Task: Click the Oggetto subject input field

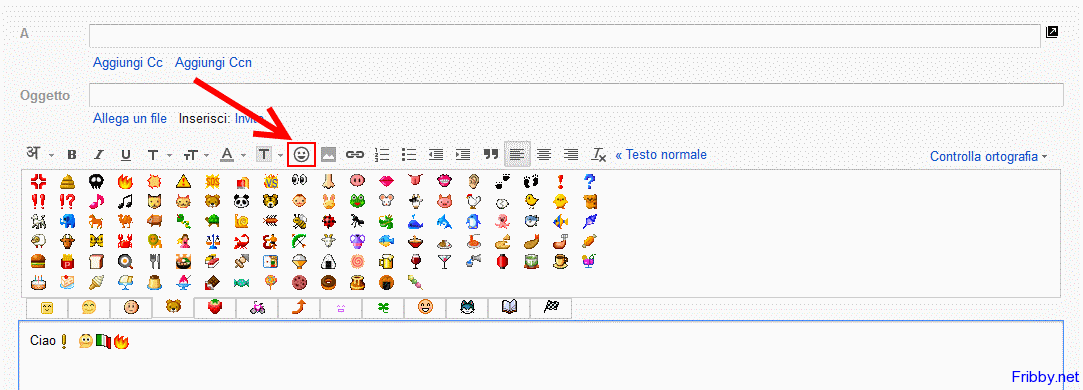Action: (576, 95)
